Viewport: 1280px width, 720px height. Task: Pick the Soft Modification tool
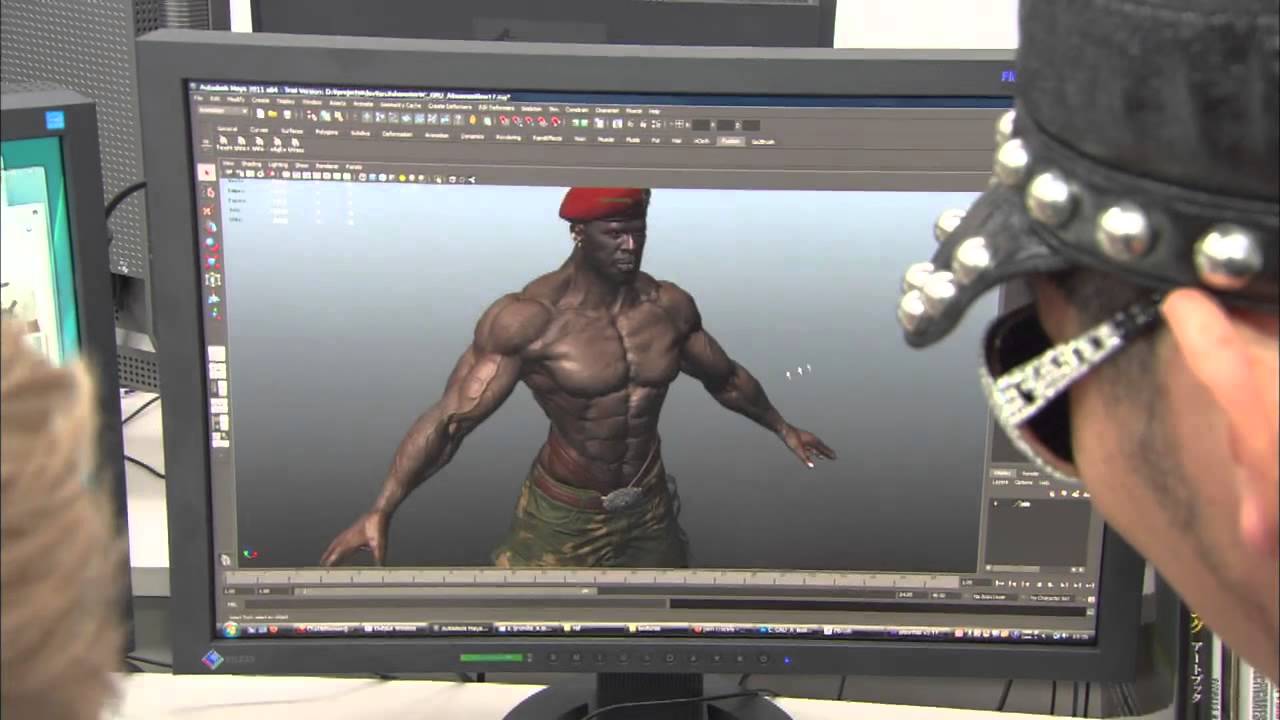(213, 298)
